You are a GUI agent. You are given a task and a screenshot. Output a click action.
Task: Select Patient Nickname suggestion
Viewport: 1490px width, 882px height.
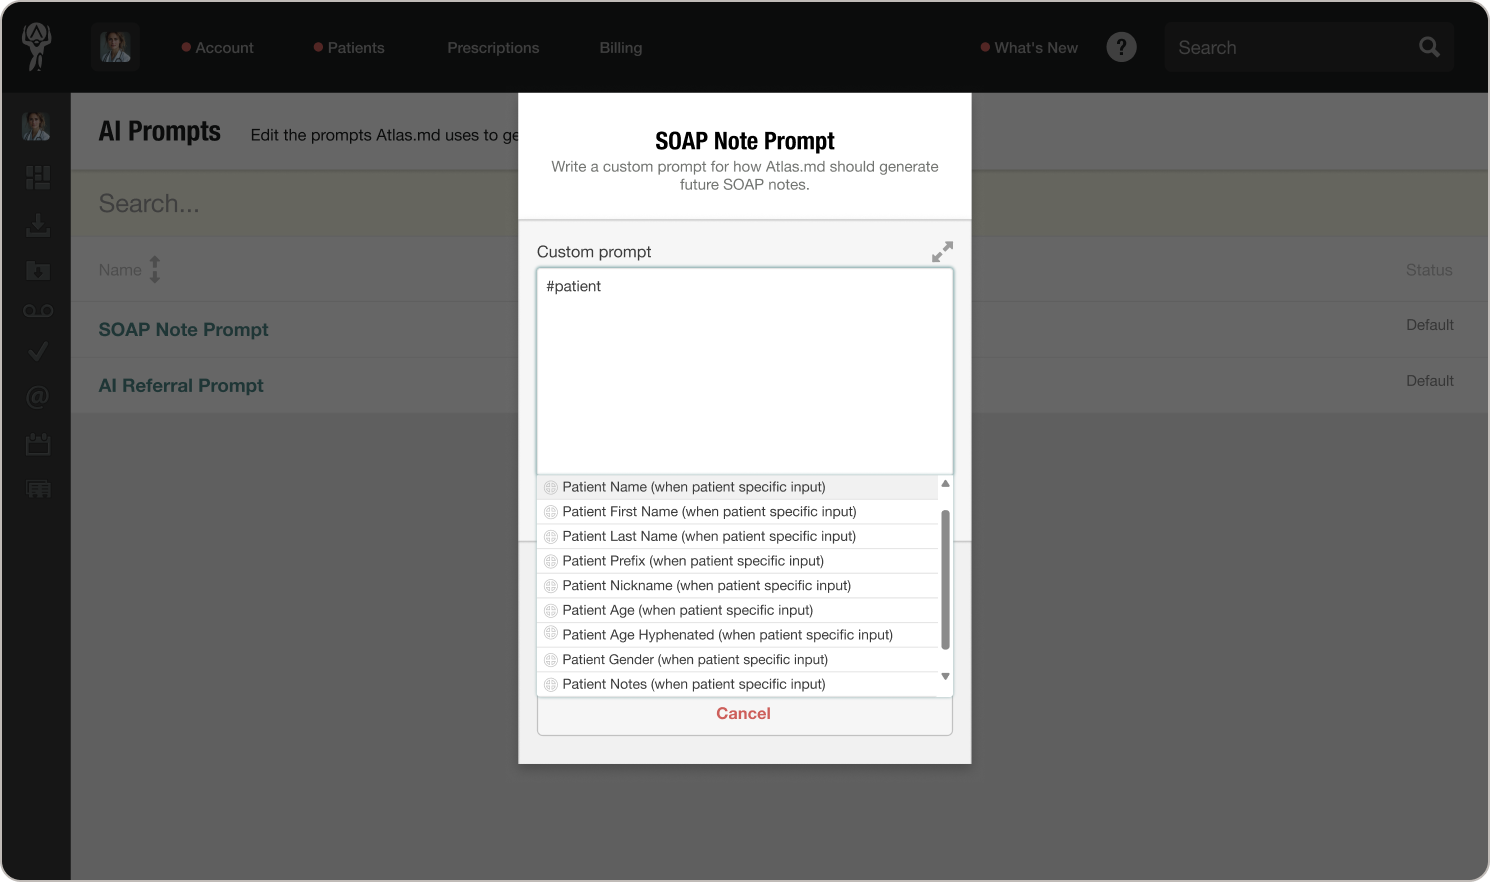[737, 586]
